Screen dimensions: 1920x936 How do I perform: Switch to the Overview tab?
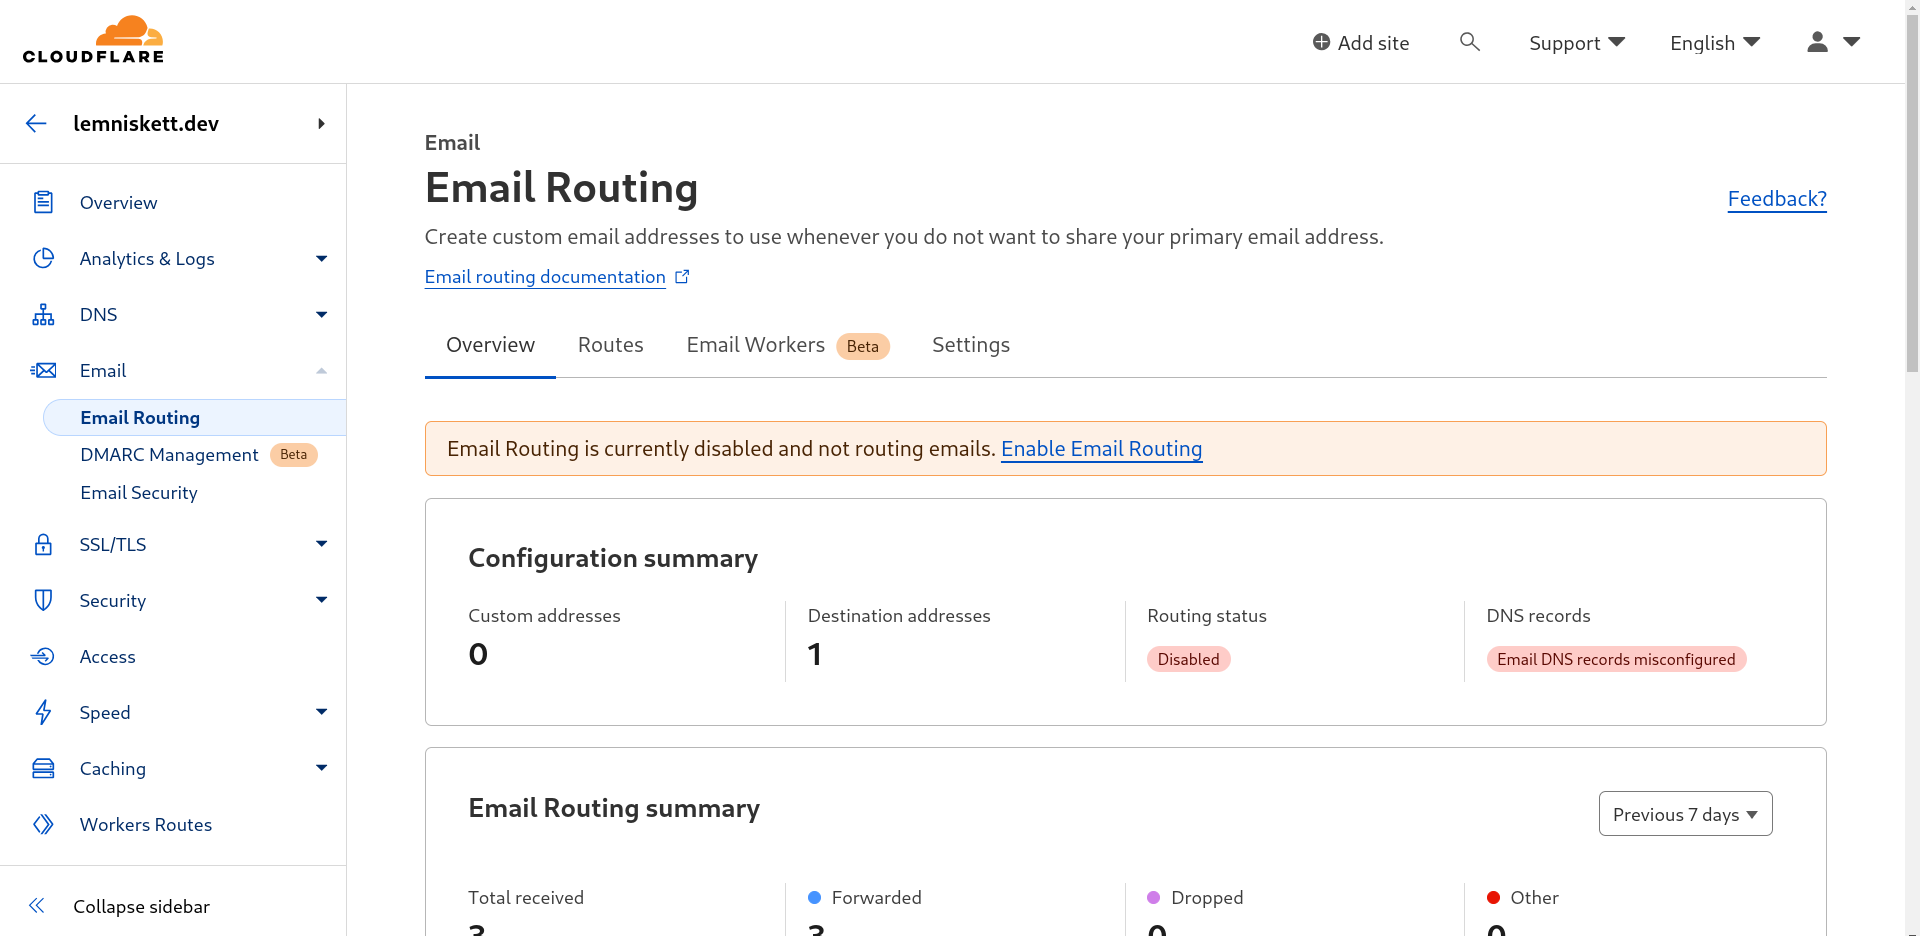490,345
